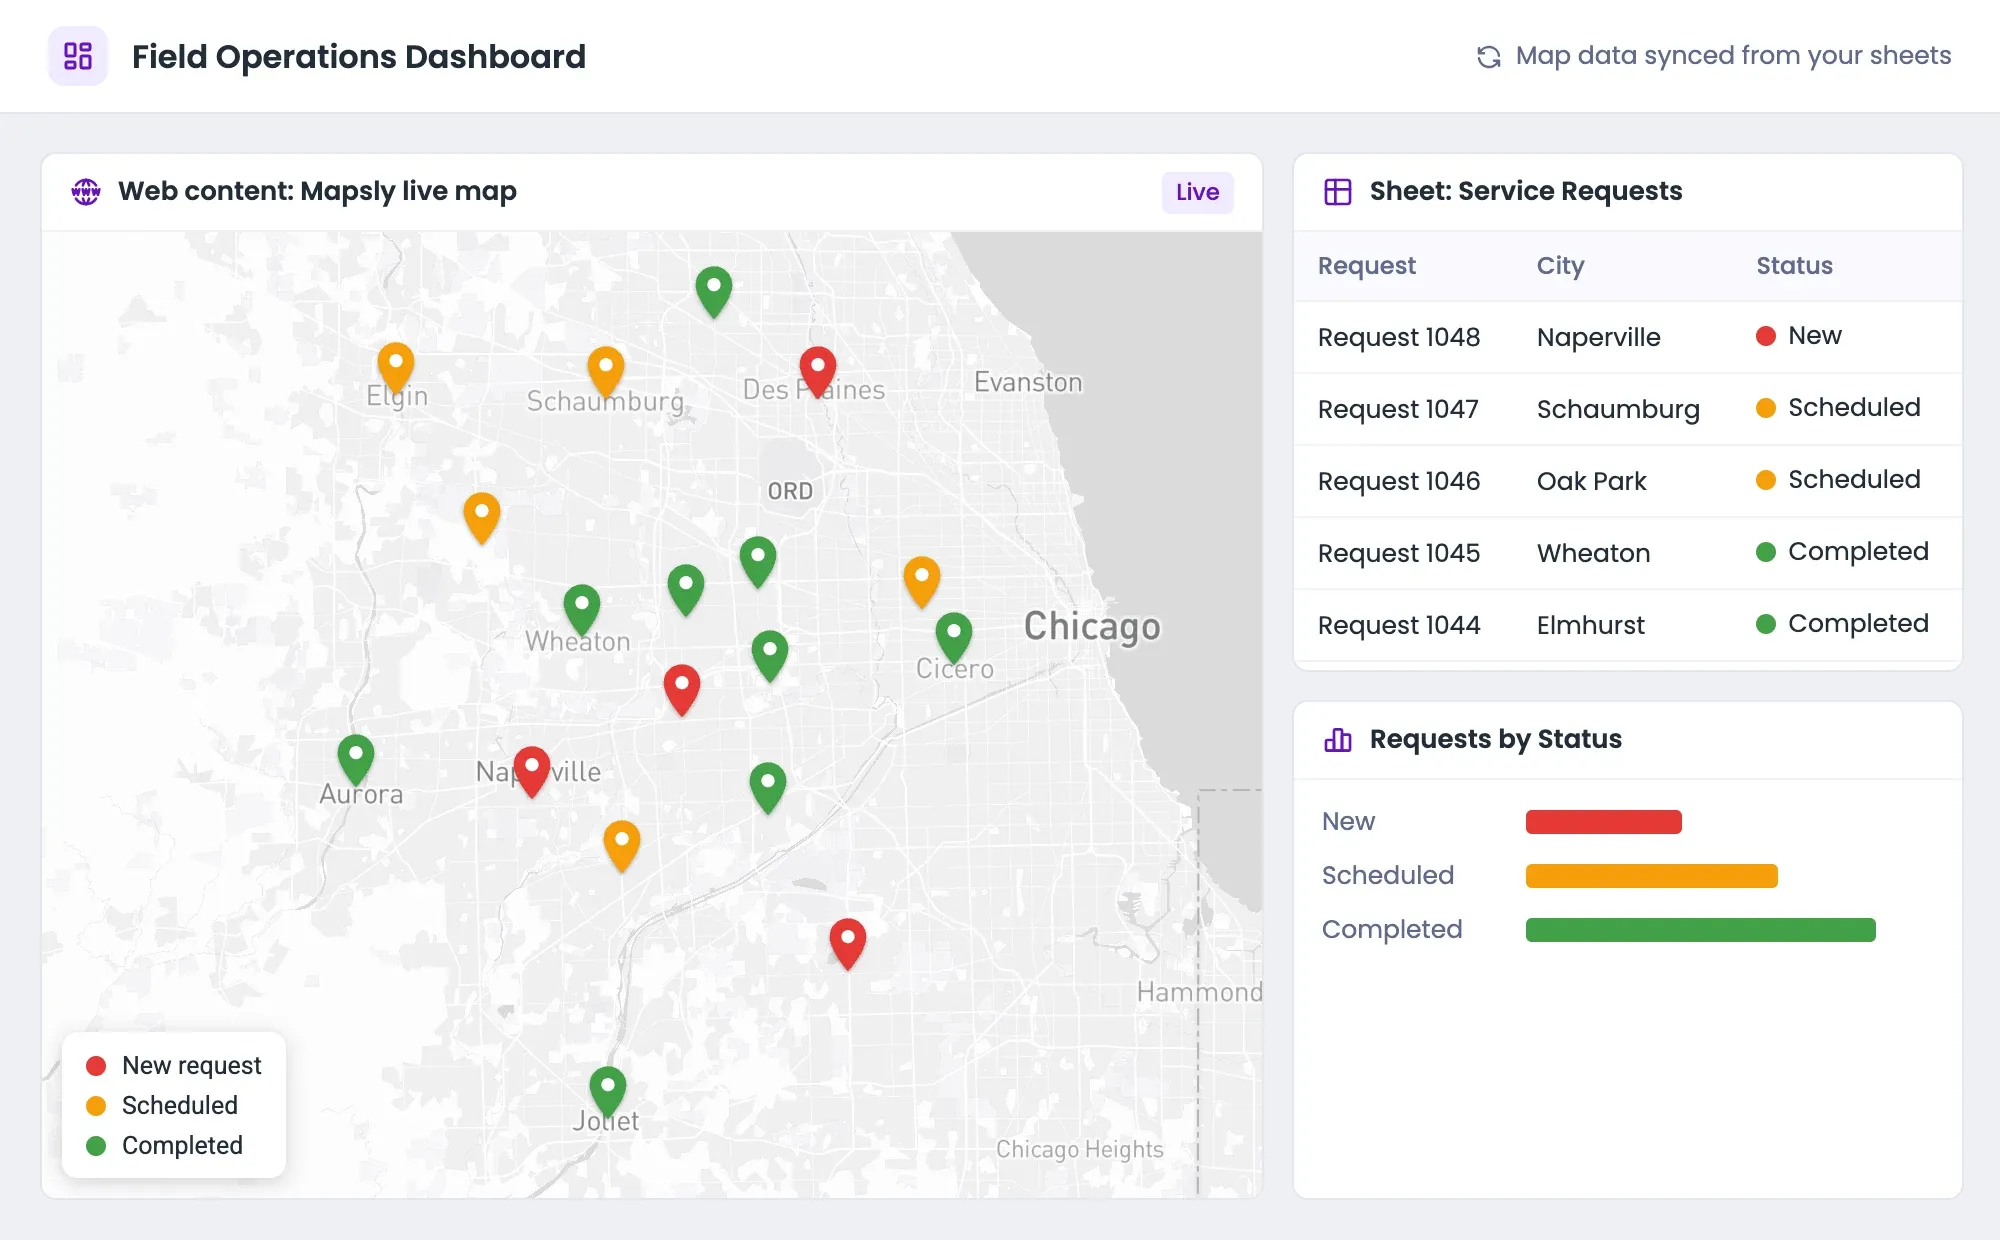Image resolution: width=2000 pixels, height=1240 pixels.
Task: Select the green map pin at Cicero
Action: click(954, 638)
